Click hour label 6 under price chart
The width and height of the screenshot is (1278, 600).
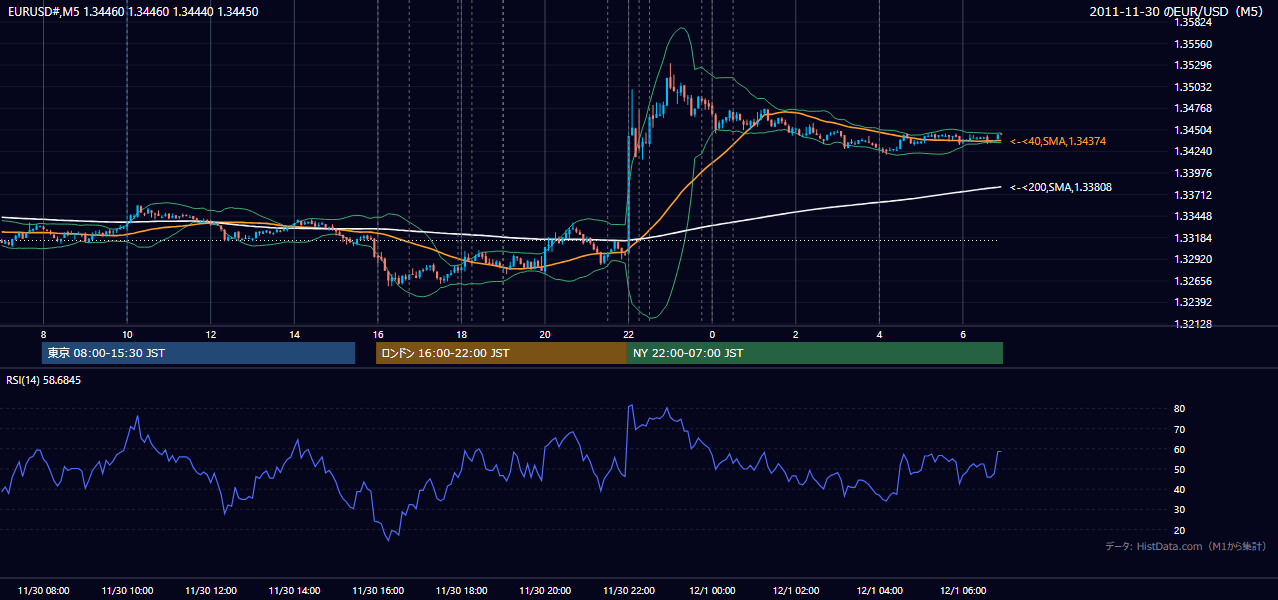[x=962, y=334]
